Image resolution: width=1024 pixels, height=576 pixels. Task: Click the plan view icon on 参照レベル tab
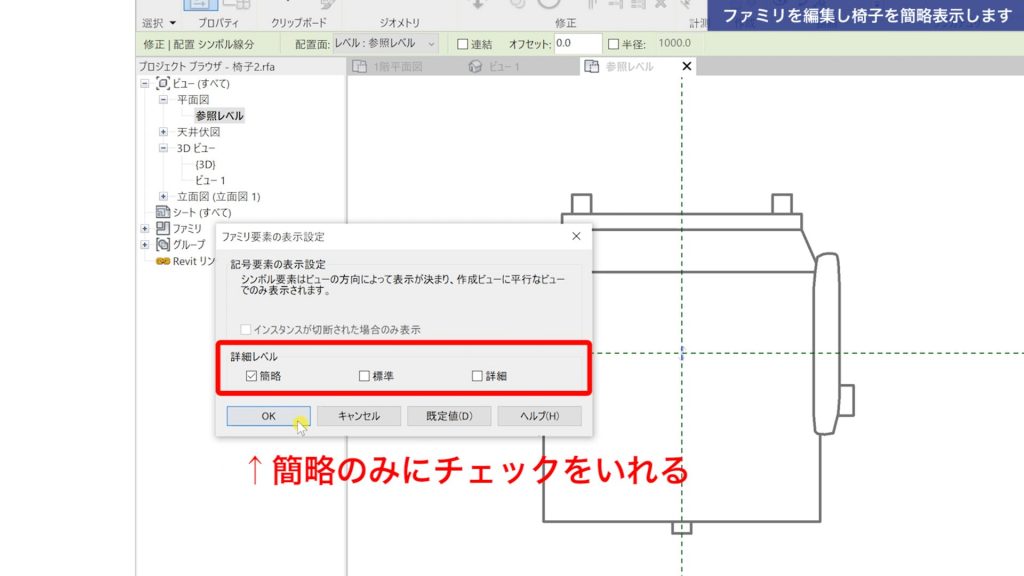(592, 66)
